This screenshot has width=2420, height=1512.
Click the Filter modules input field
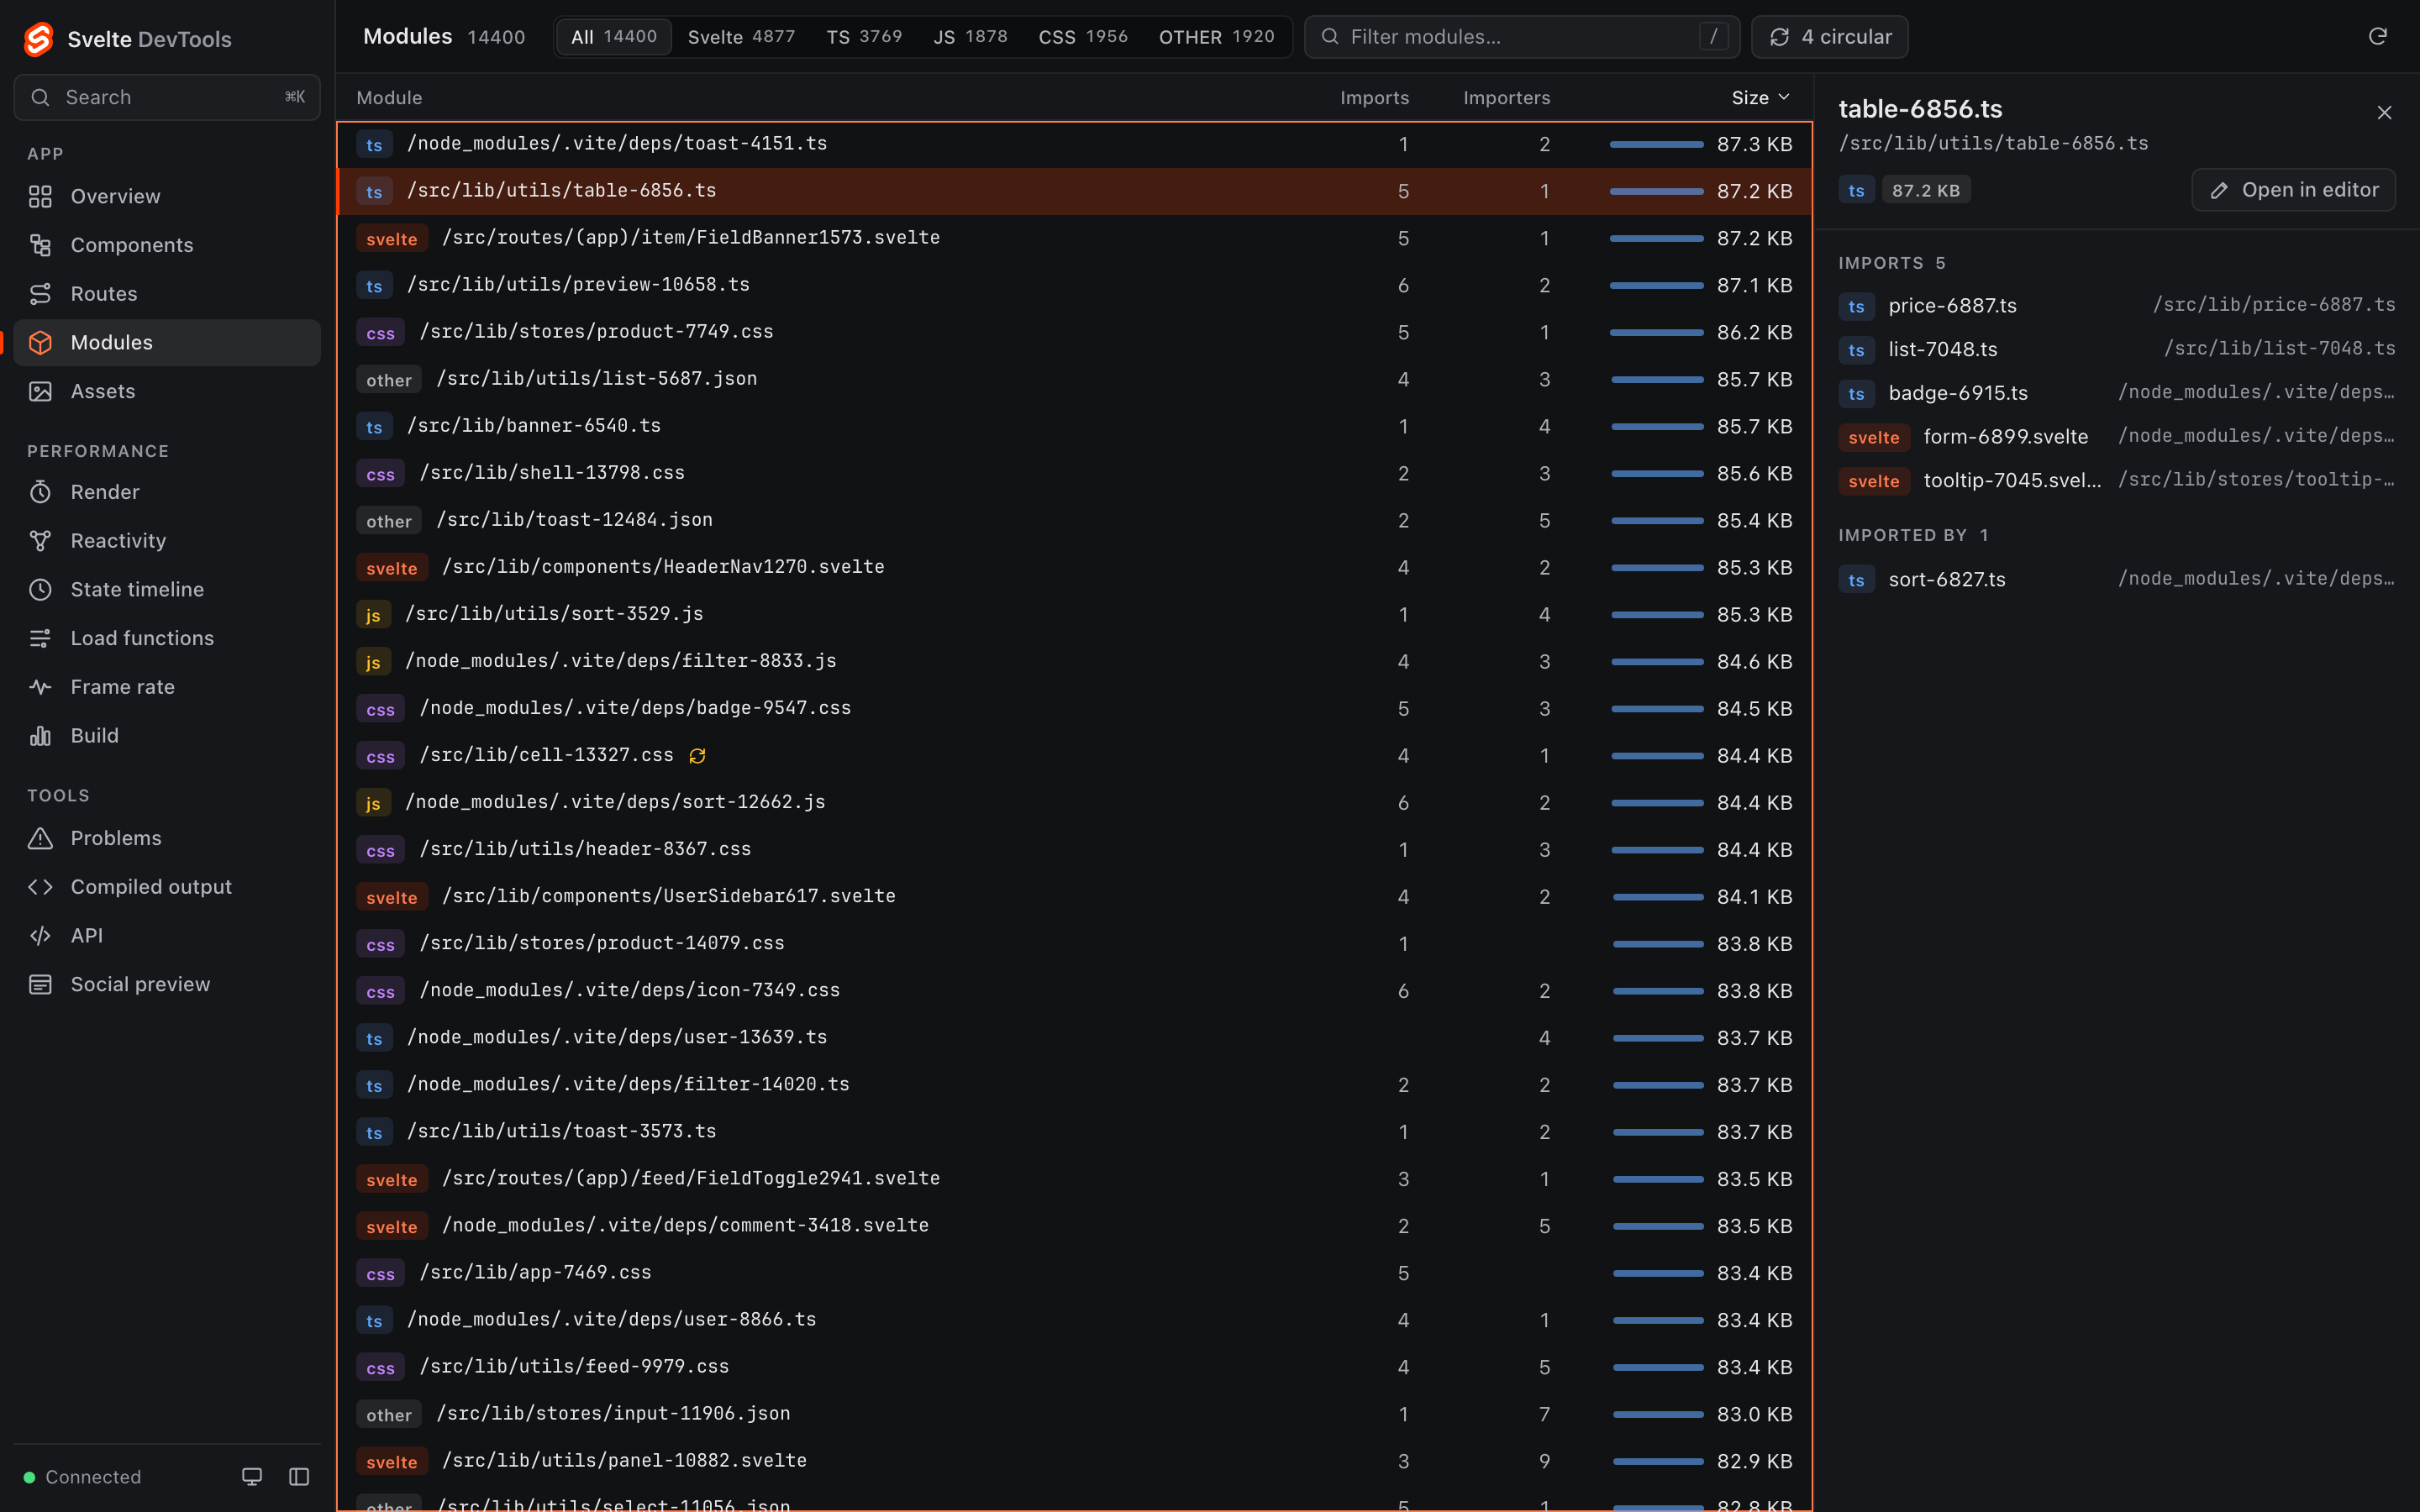click(1521, 37)
